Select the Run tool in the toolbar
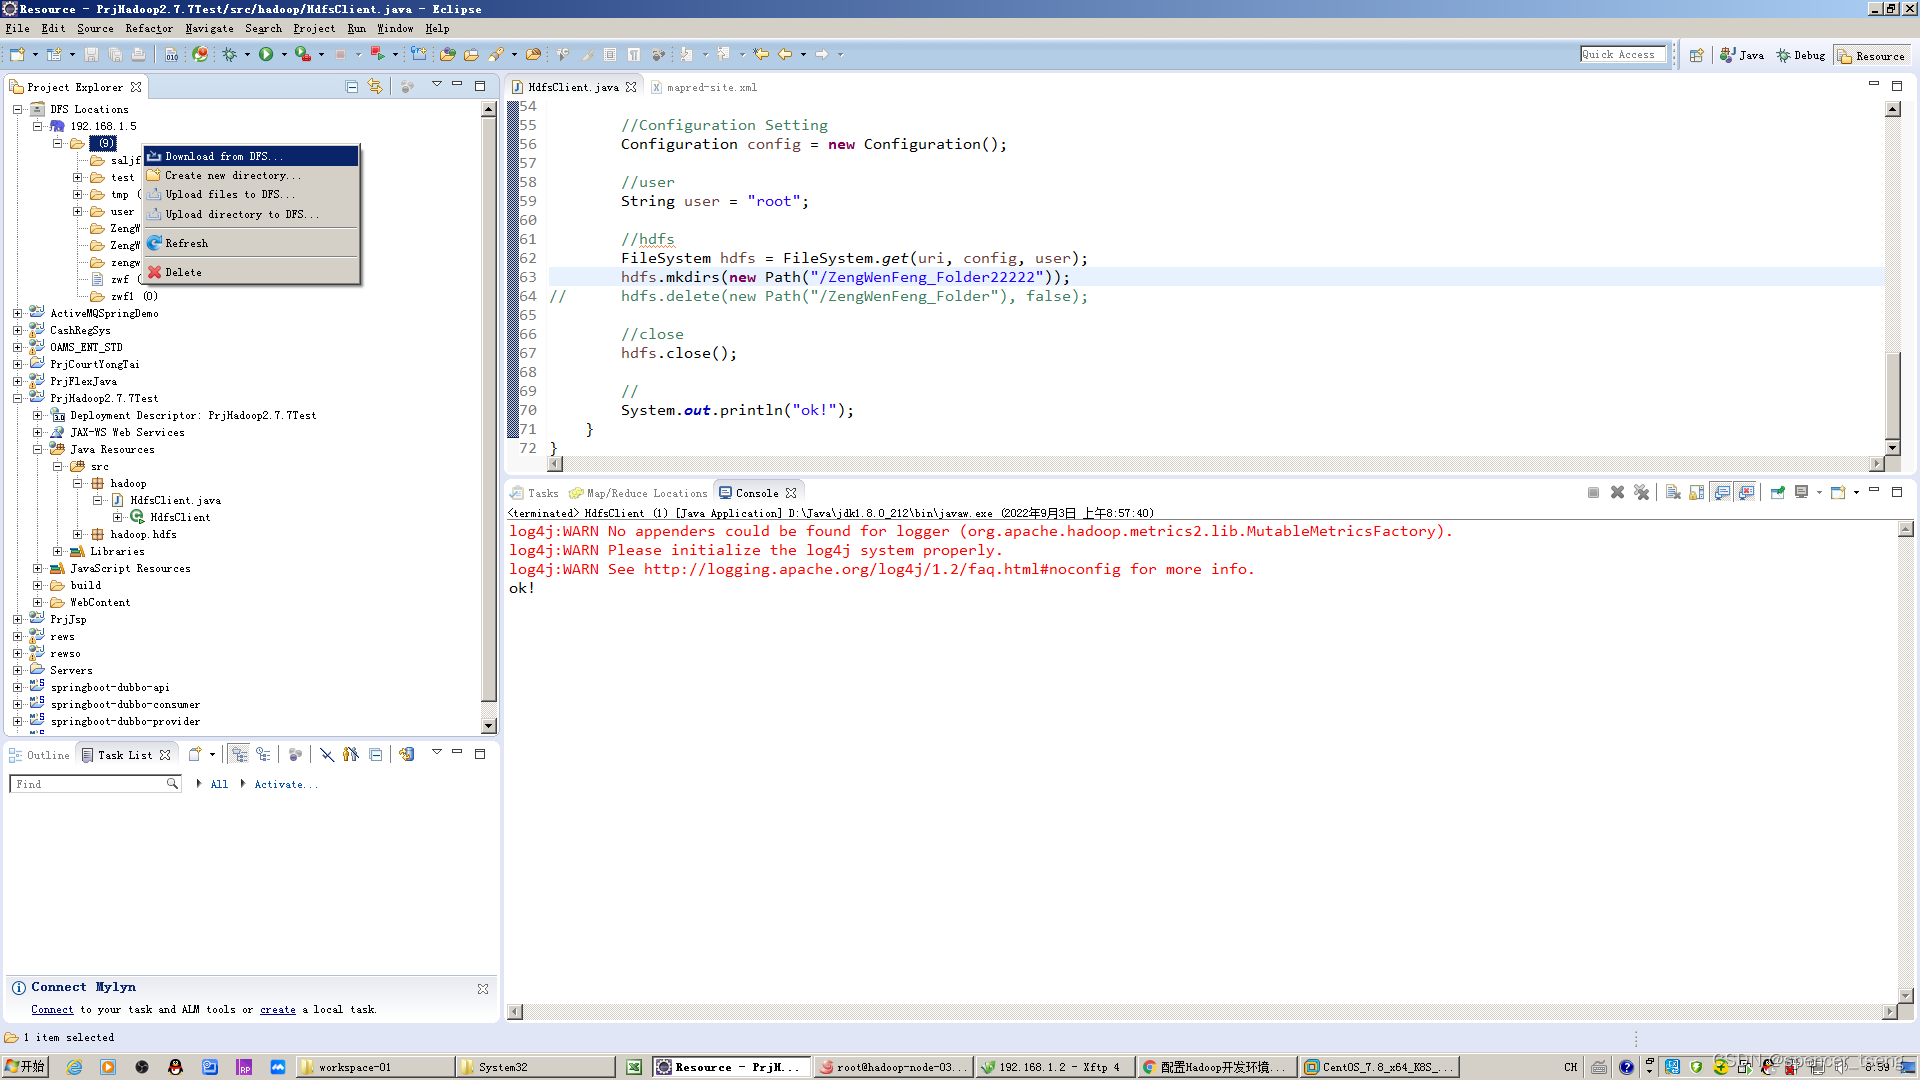Screen dimensions: 1920x1080 pos(265,55)
